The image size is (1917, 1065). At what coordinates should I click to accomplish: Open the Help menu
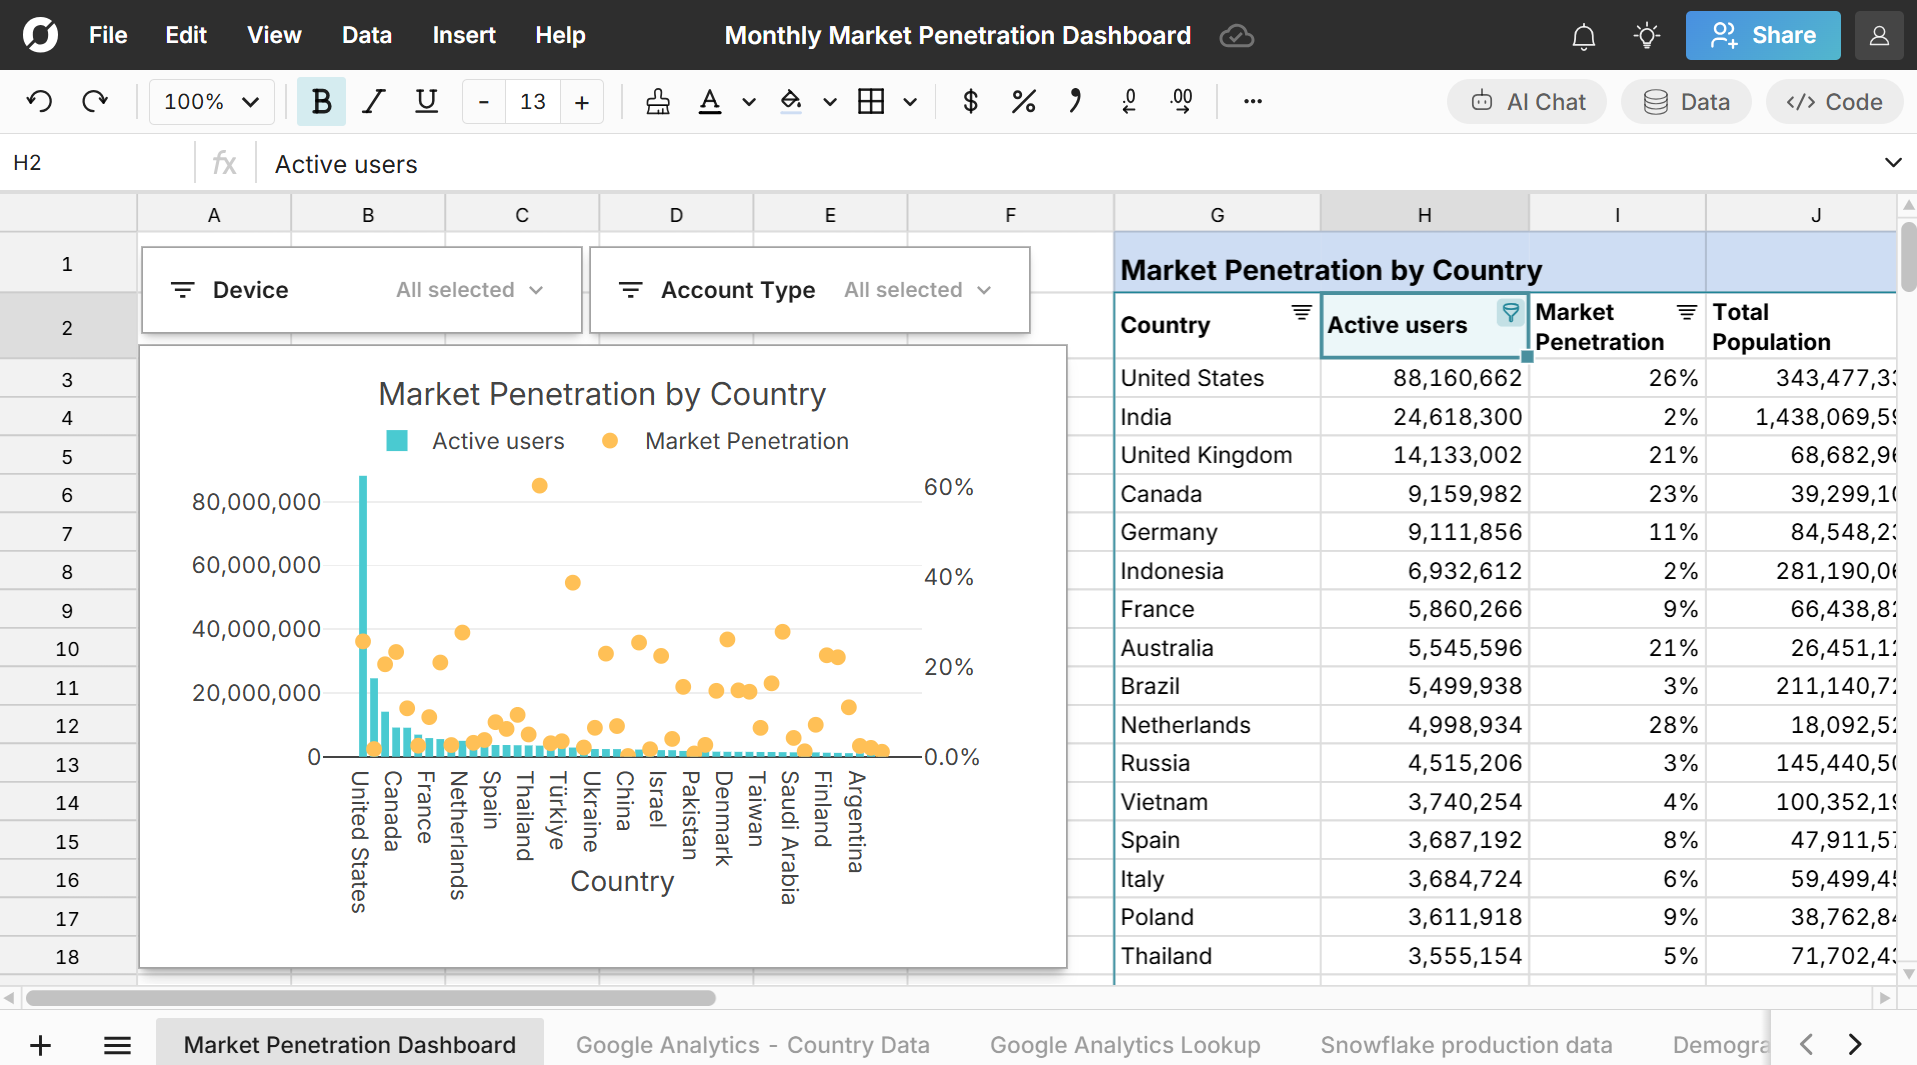click(x=560, y=35)
